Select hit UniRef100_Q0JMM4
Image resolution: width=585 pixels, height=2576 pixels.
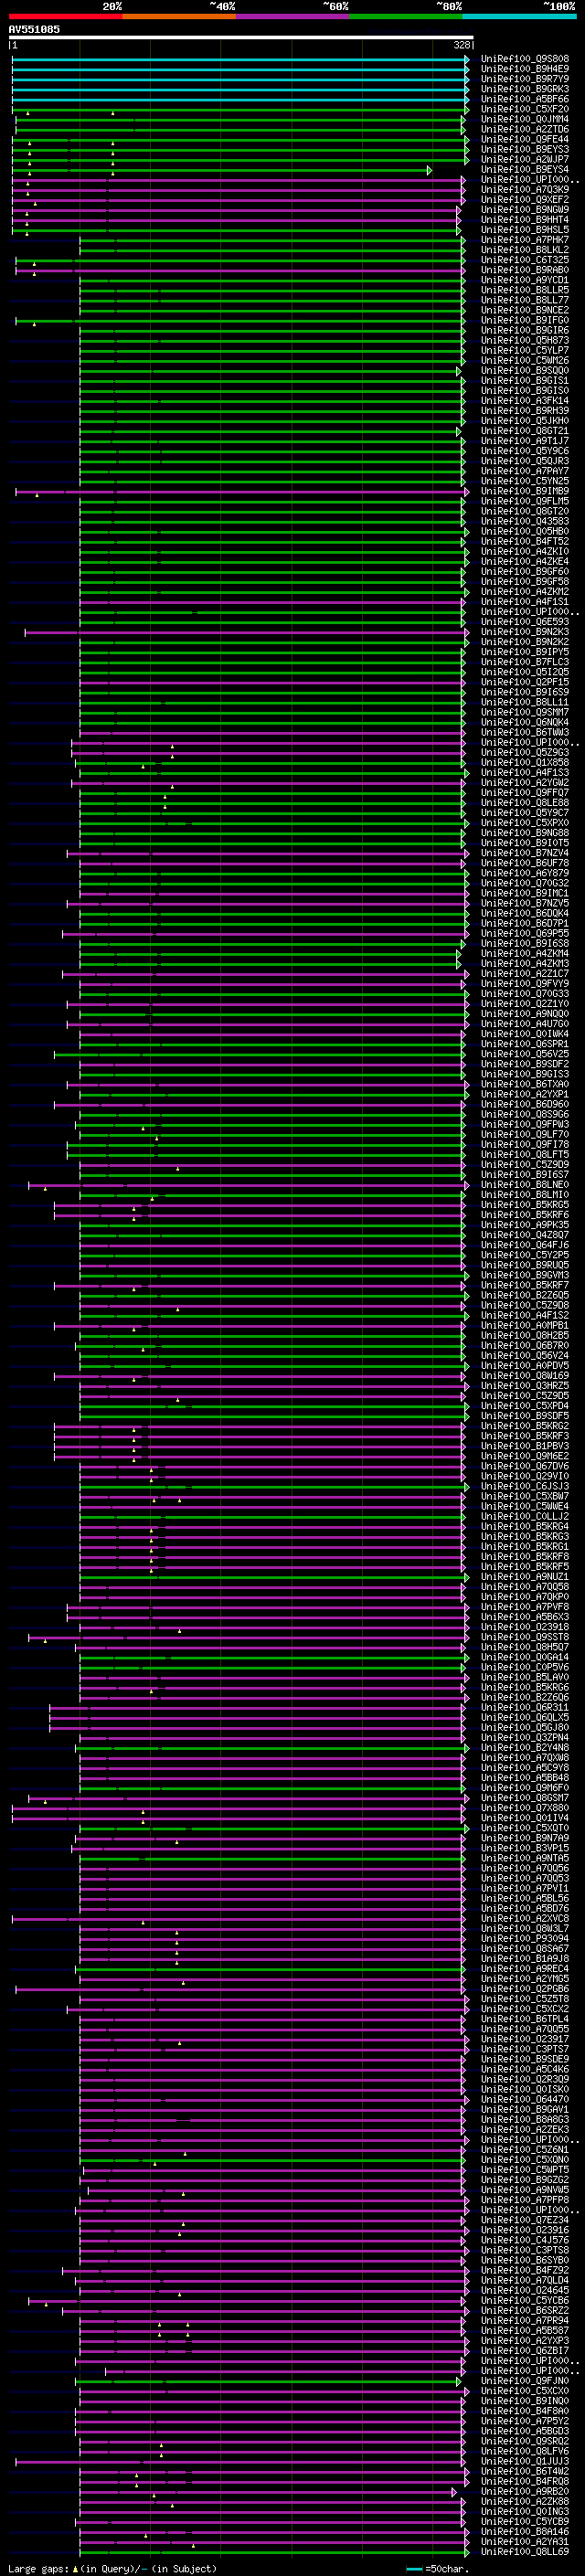click(x=525, y=119)
